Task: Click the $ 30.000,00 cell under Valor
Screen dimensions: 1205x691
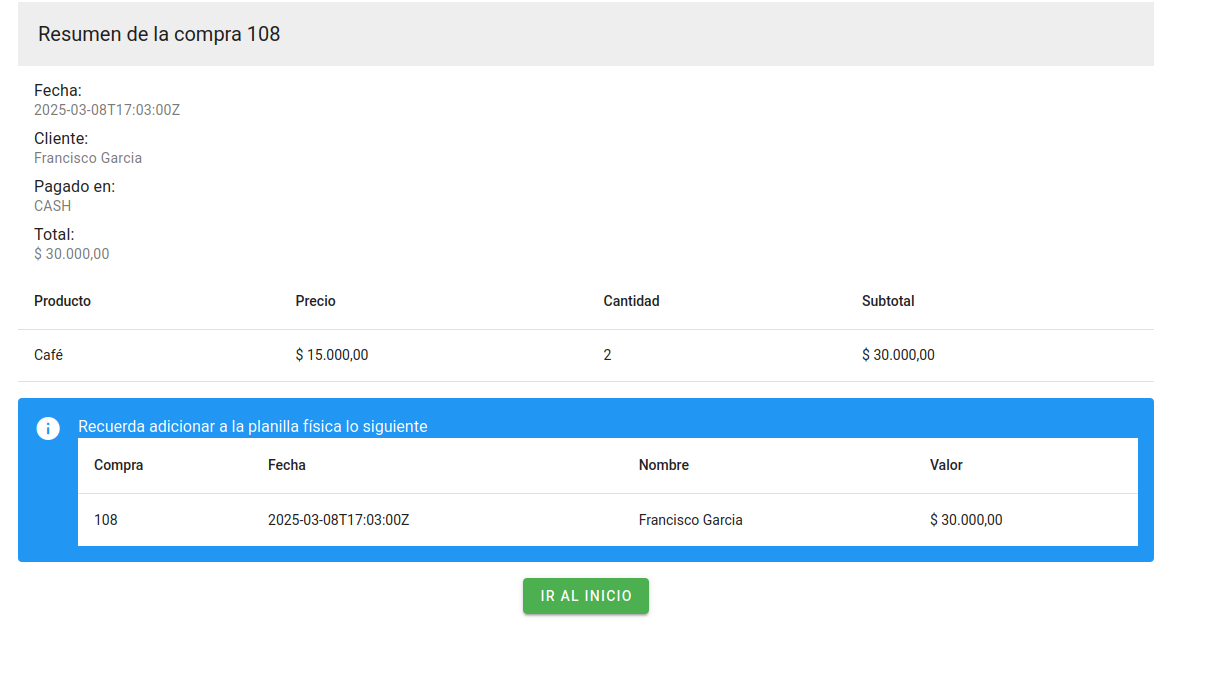Action: click(x=965, y=520)
